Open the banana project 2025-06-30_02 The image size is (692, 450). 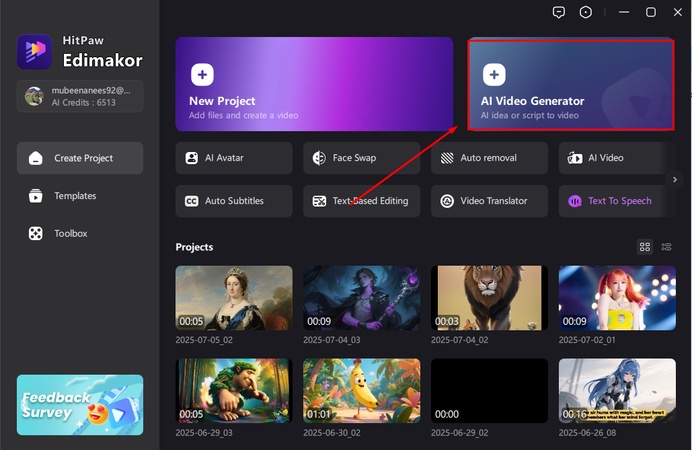click(x=361, y=391)
